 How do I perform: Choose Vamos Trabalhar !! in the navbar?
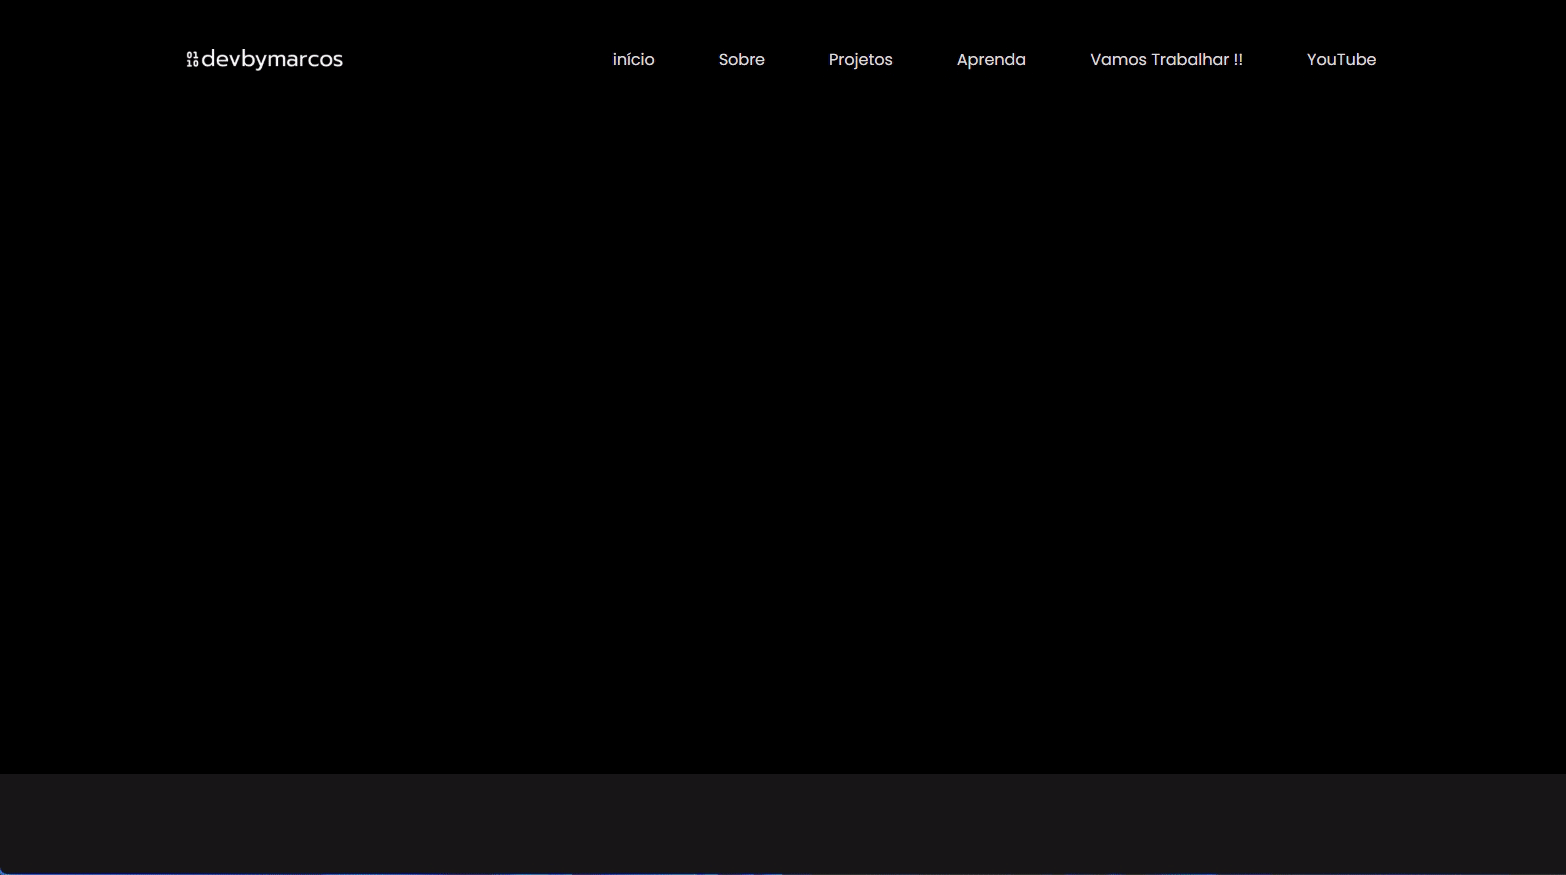1166,60
